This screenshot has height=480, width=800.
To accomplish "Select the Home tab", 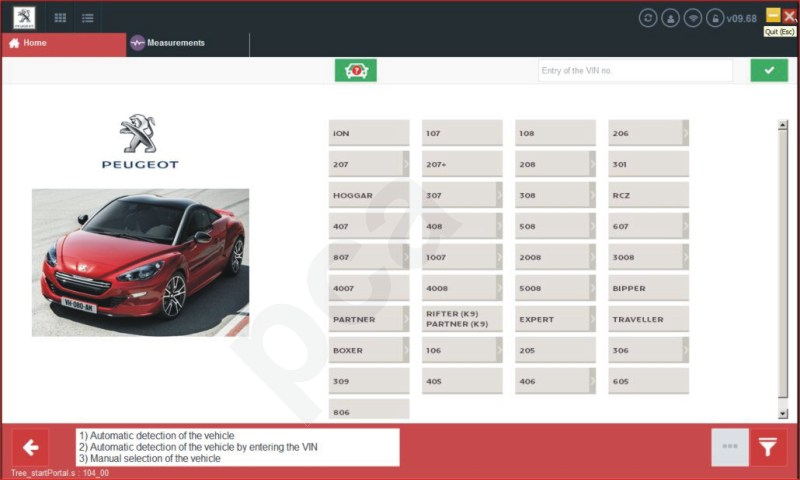I will pyautogui.click(x=64, y=44).
